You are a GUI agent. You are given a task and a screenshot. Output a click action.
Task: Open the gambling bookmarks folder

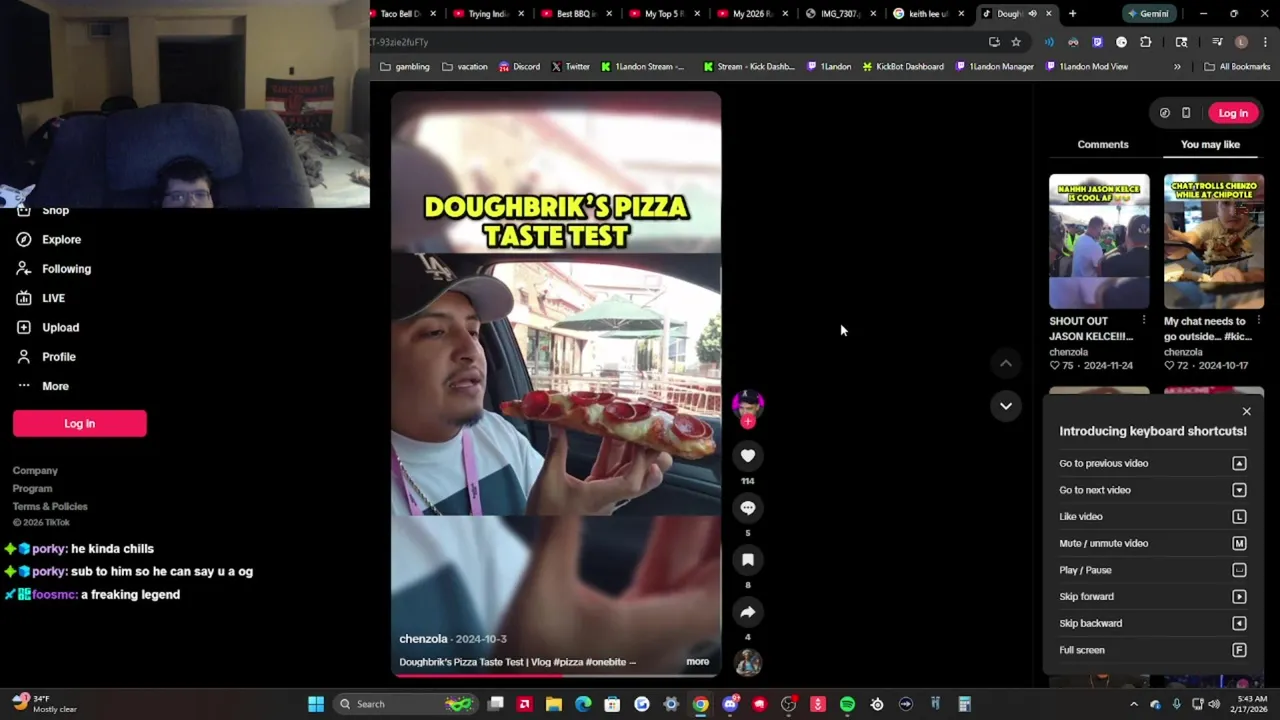405,67
